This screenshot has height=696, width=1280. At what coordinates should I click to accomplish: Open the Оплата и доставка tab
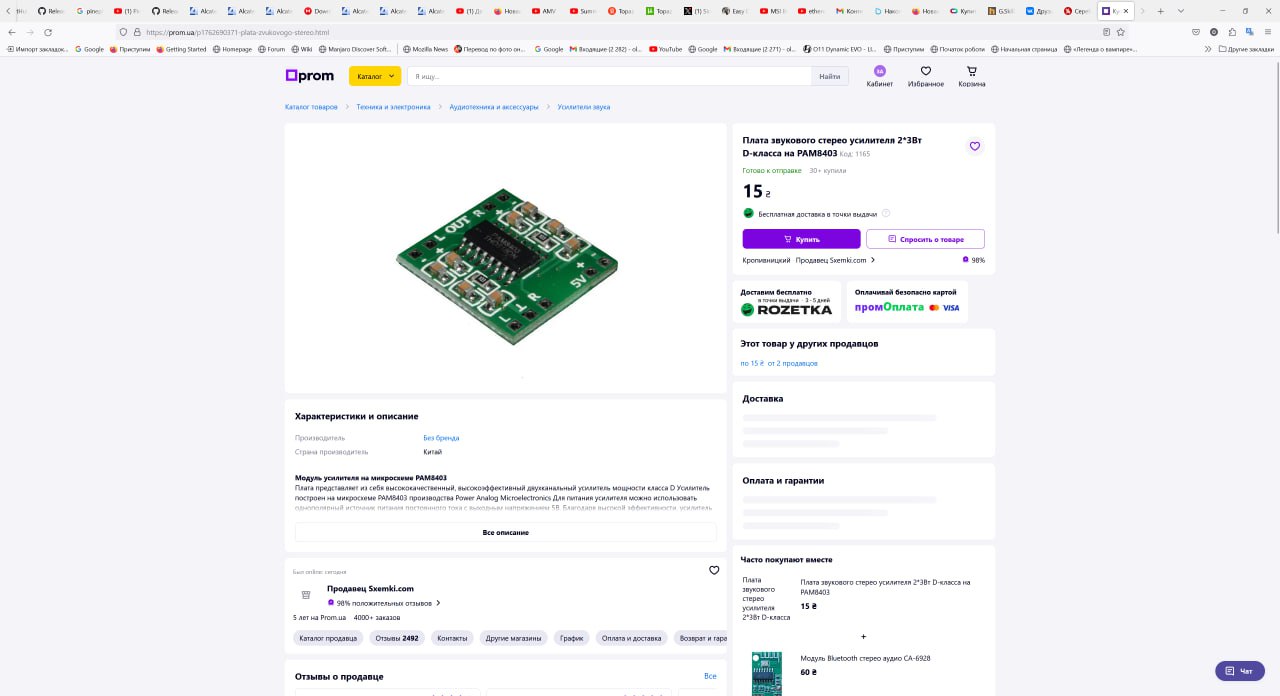tap(632, 638)
